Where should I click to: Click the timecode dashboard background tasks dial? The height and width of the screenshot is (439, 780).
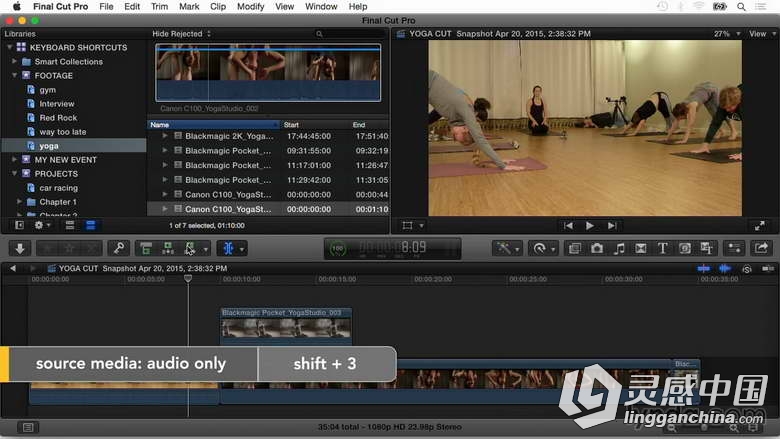(x=338, y=249)
